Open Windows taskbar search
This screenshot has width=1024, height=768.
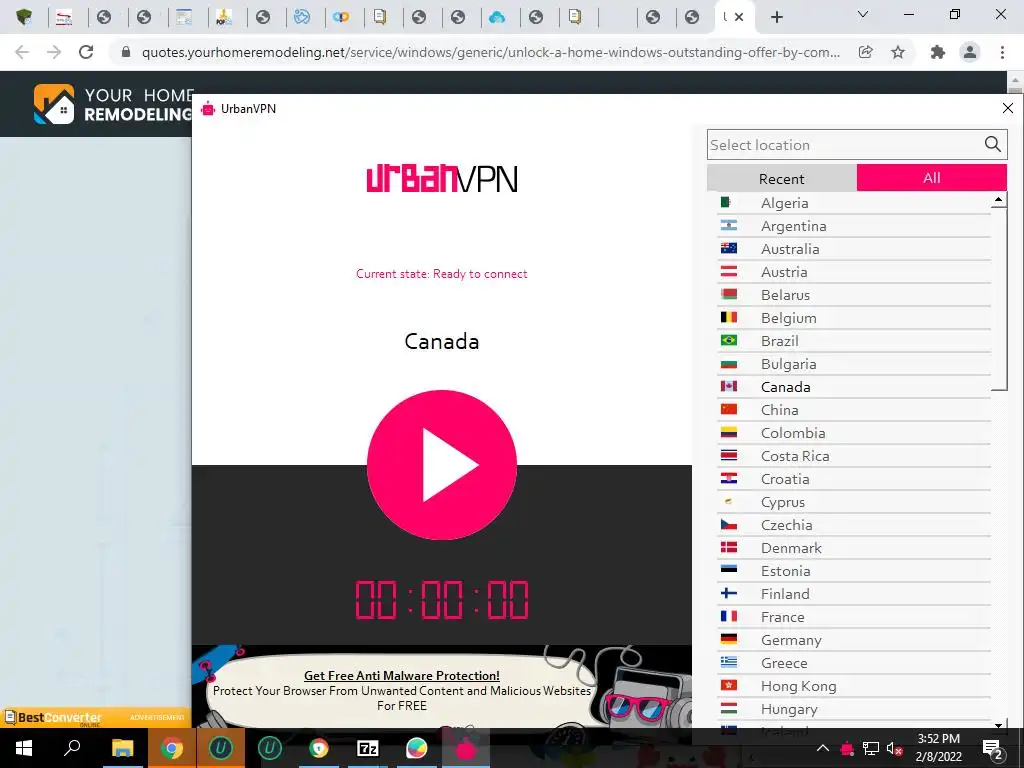click(x=72, y=748)
